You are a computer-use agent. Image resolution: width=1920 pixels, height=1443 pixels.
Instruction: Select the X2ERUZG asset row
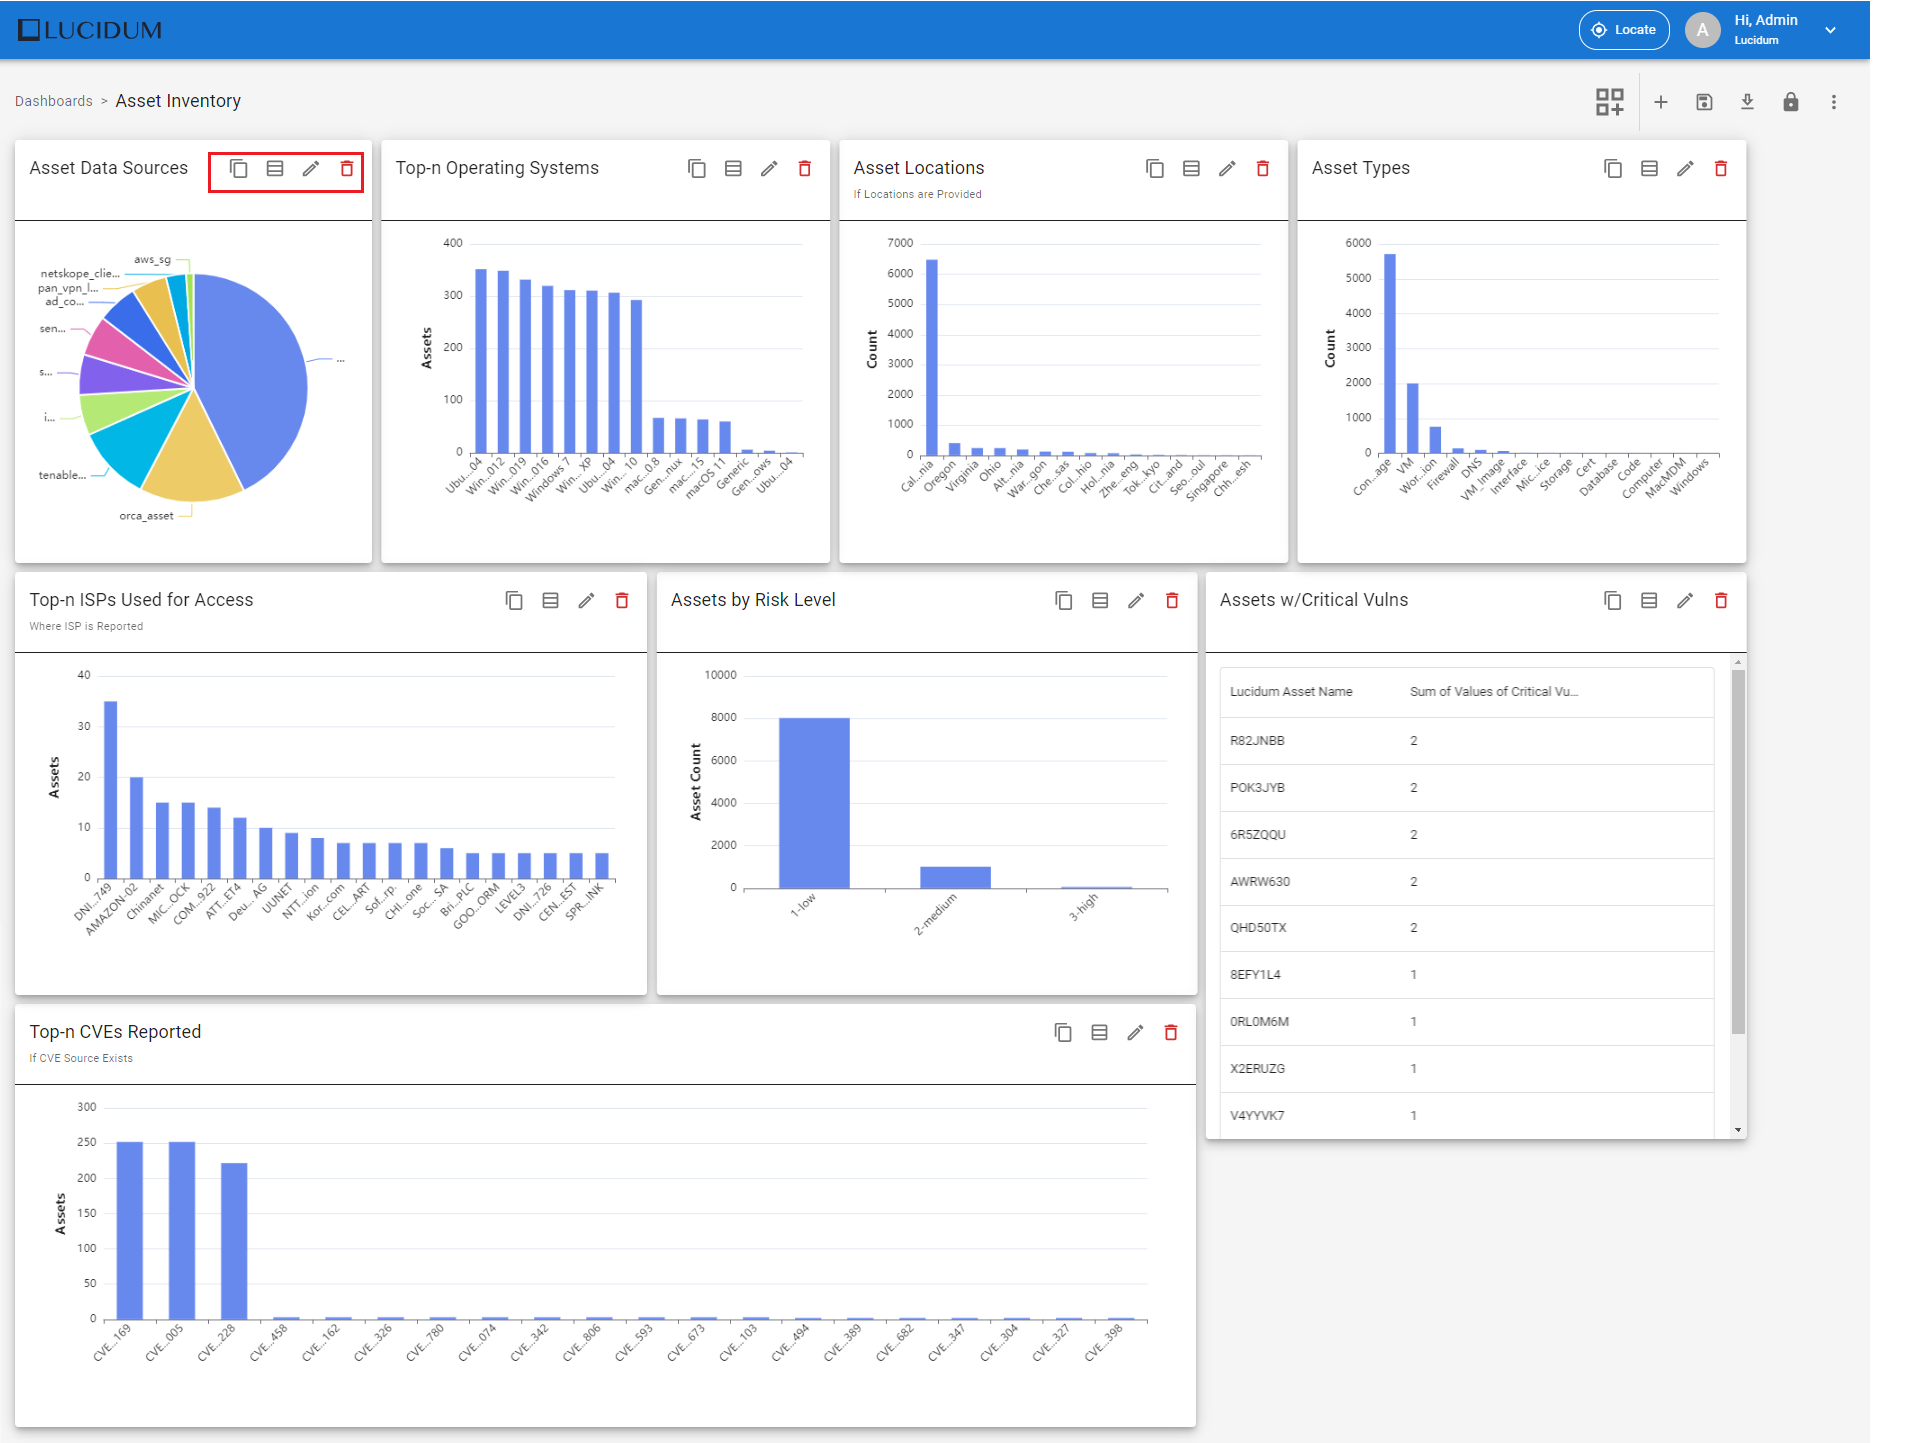[1467, 1069]
